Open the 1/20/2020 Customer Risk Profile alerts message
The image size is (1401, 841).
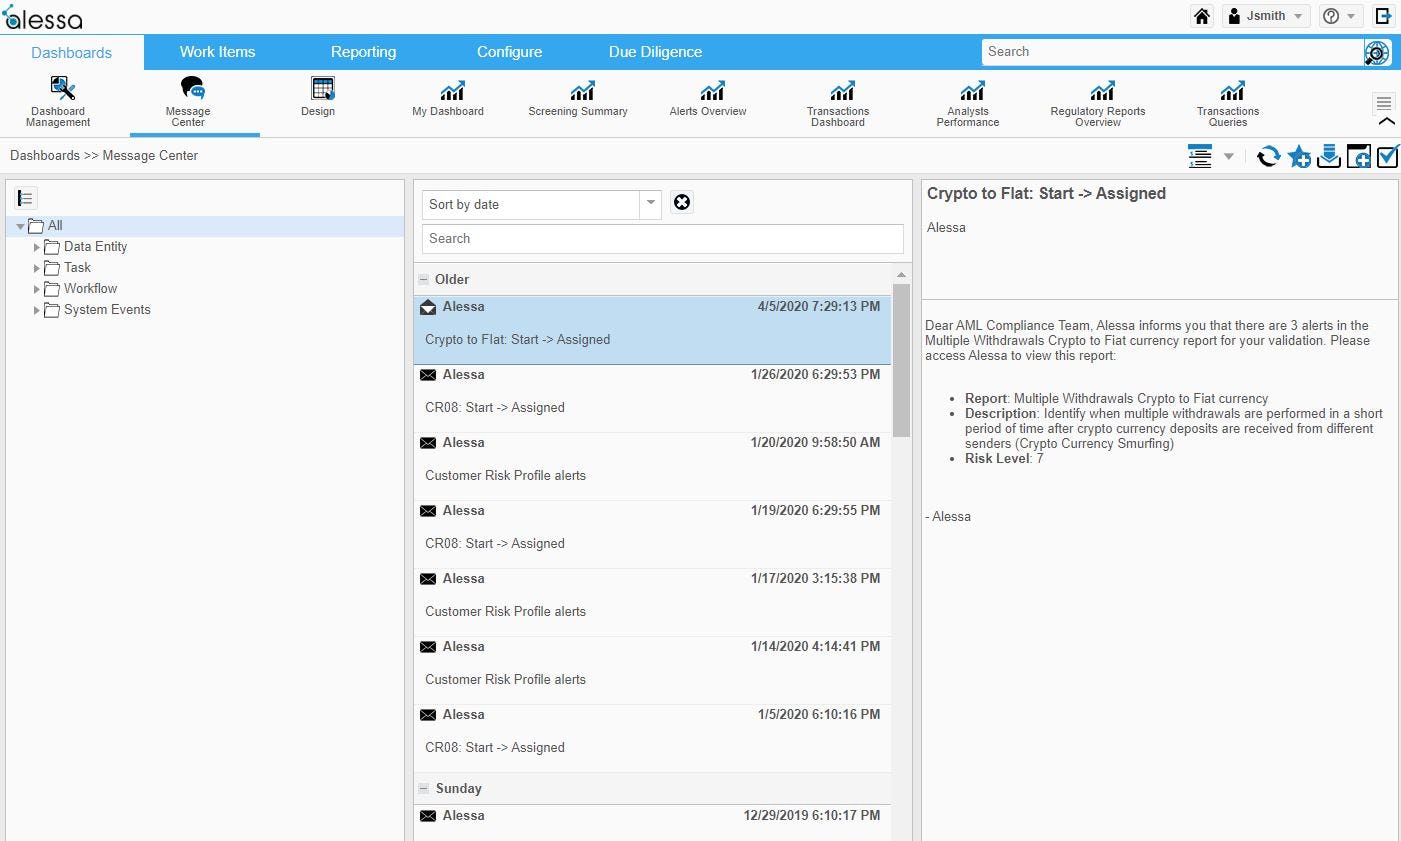(x=652, y=466)
